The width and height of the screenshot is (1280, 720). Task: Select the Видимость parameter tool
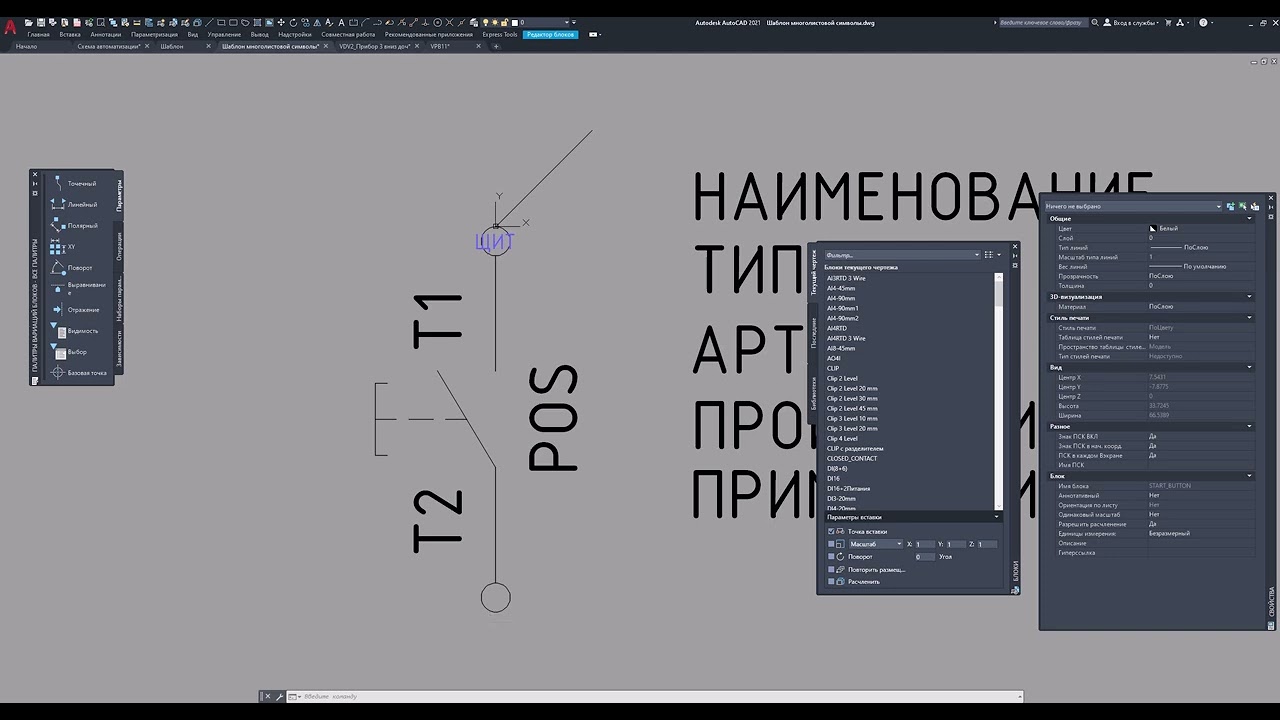tap(75, 330)
